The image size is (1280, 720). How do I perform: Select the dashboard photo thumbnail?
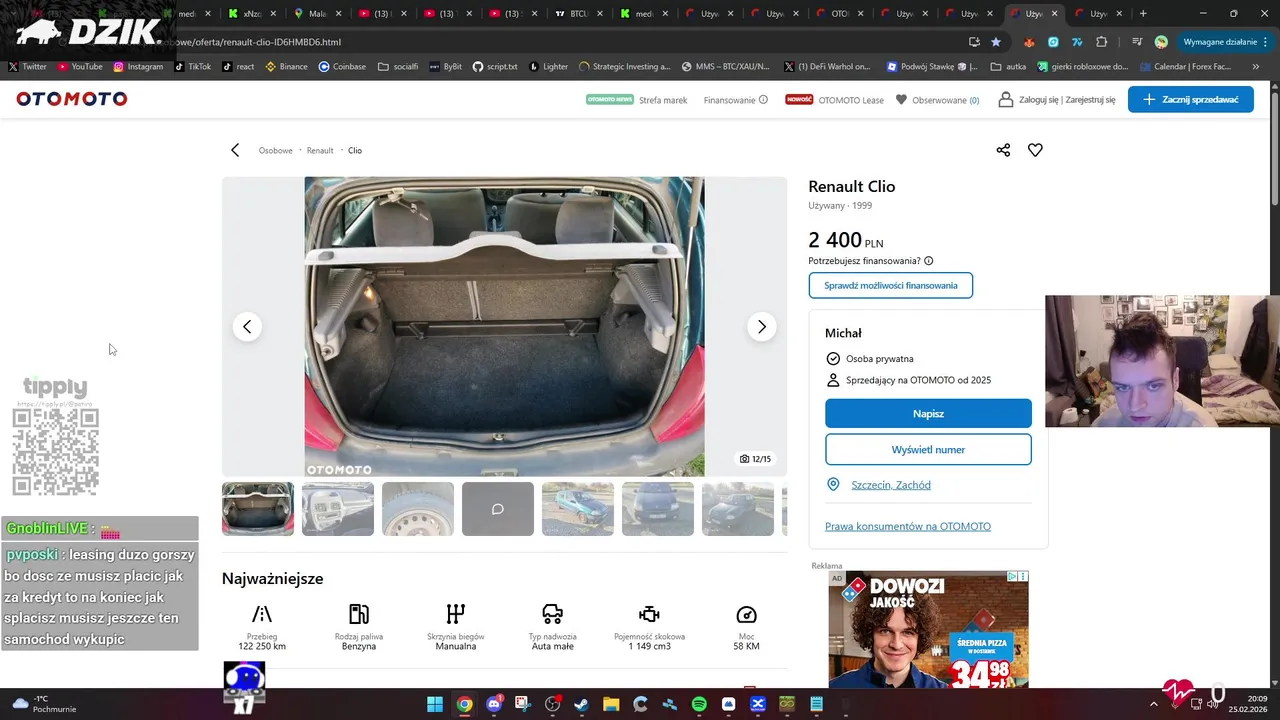coord(338,509)
